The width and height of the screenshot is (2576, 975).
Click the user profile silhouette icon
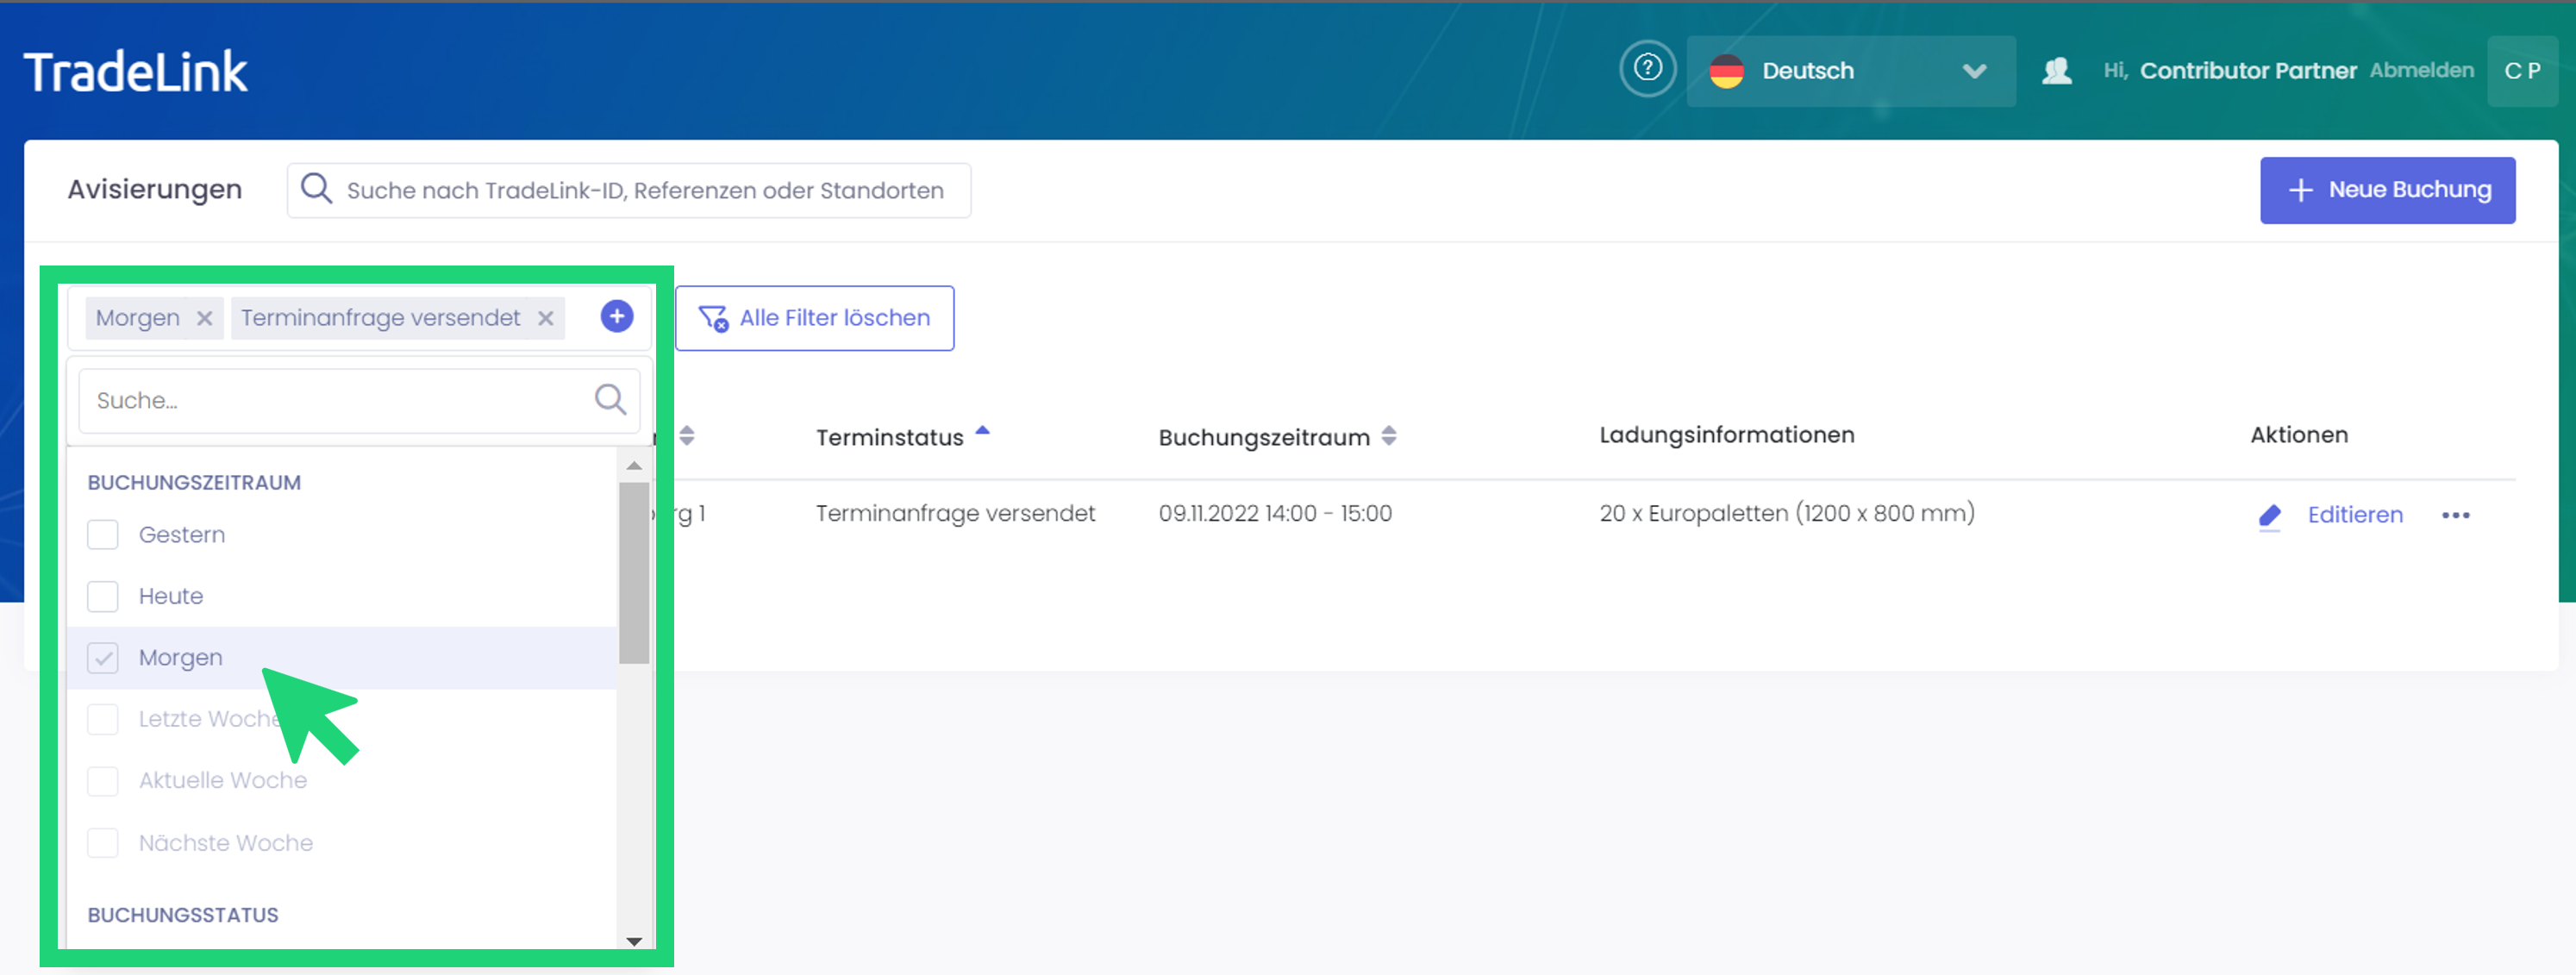(2056, 71)
